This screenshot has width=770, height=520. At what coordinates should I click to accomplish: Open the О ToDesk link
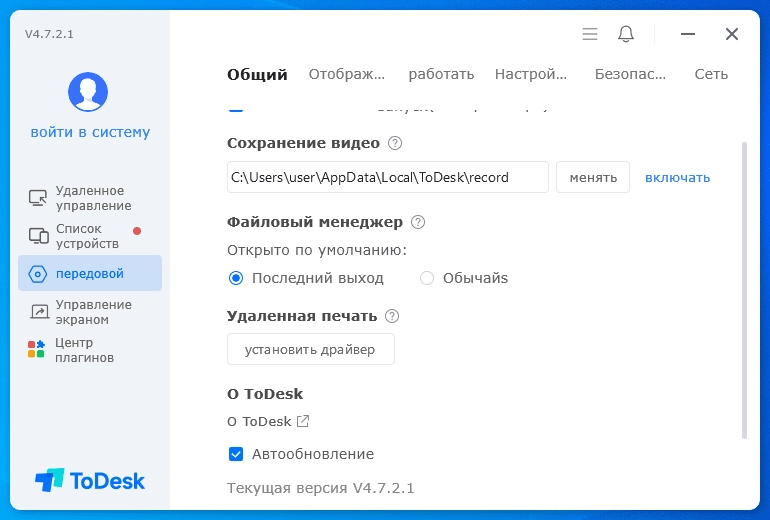pyautogui.click(x=259, y=421)
